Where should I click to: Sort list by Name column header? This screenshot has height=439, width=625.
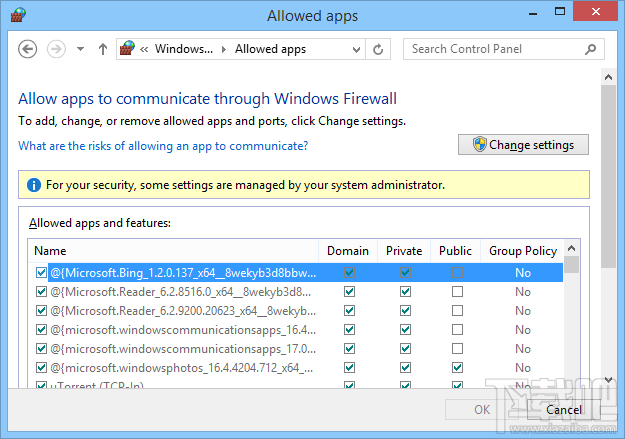point(173,251)
